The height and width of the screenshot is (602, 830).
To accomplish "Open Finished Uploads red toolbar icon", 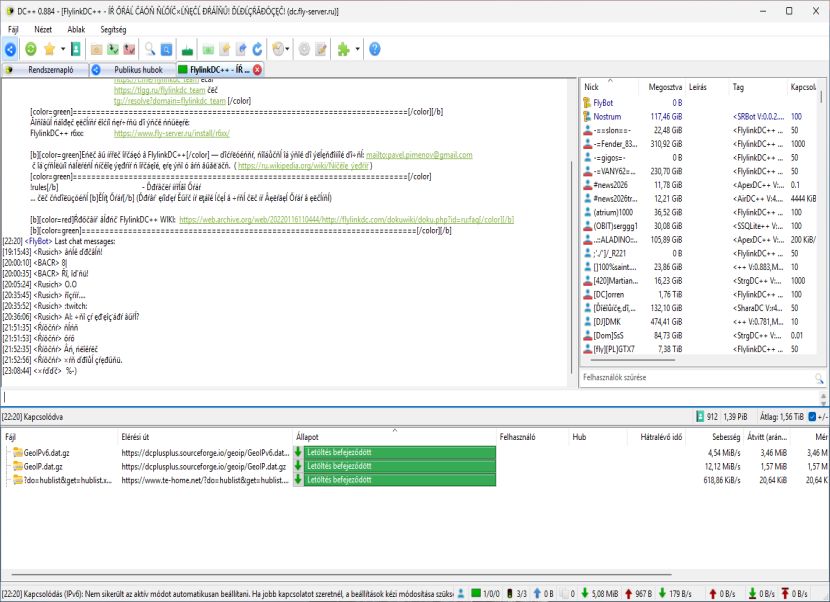I will [129, 49].
